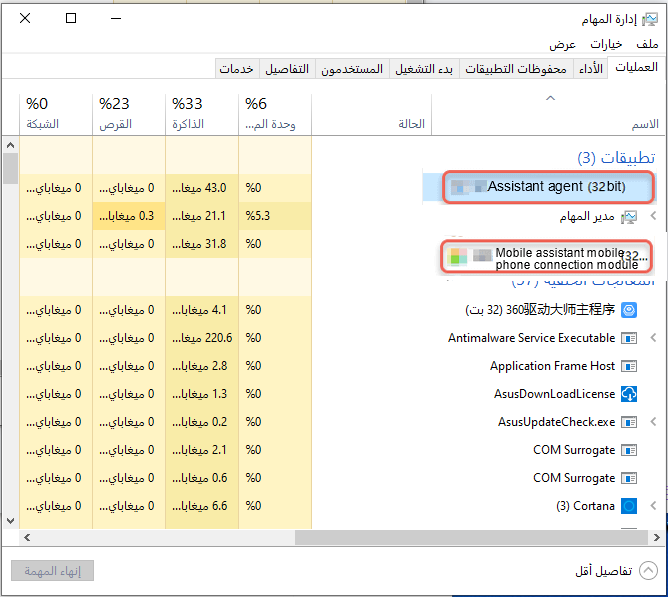
Task: Click the vertical scrollbar up arrow
Action: point(11,145)
